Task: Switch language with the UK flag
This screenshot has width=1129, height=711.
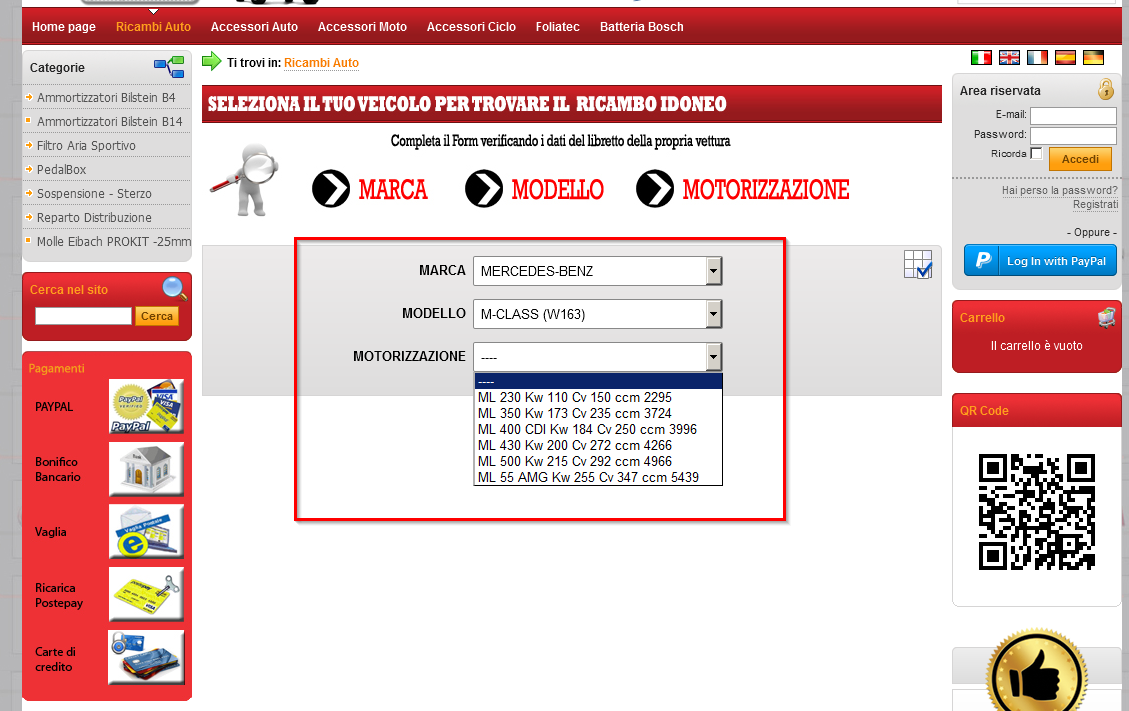Action: tap(1009, 58)
